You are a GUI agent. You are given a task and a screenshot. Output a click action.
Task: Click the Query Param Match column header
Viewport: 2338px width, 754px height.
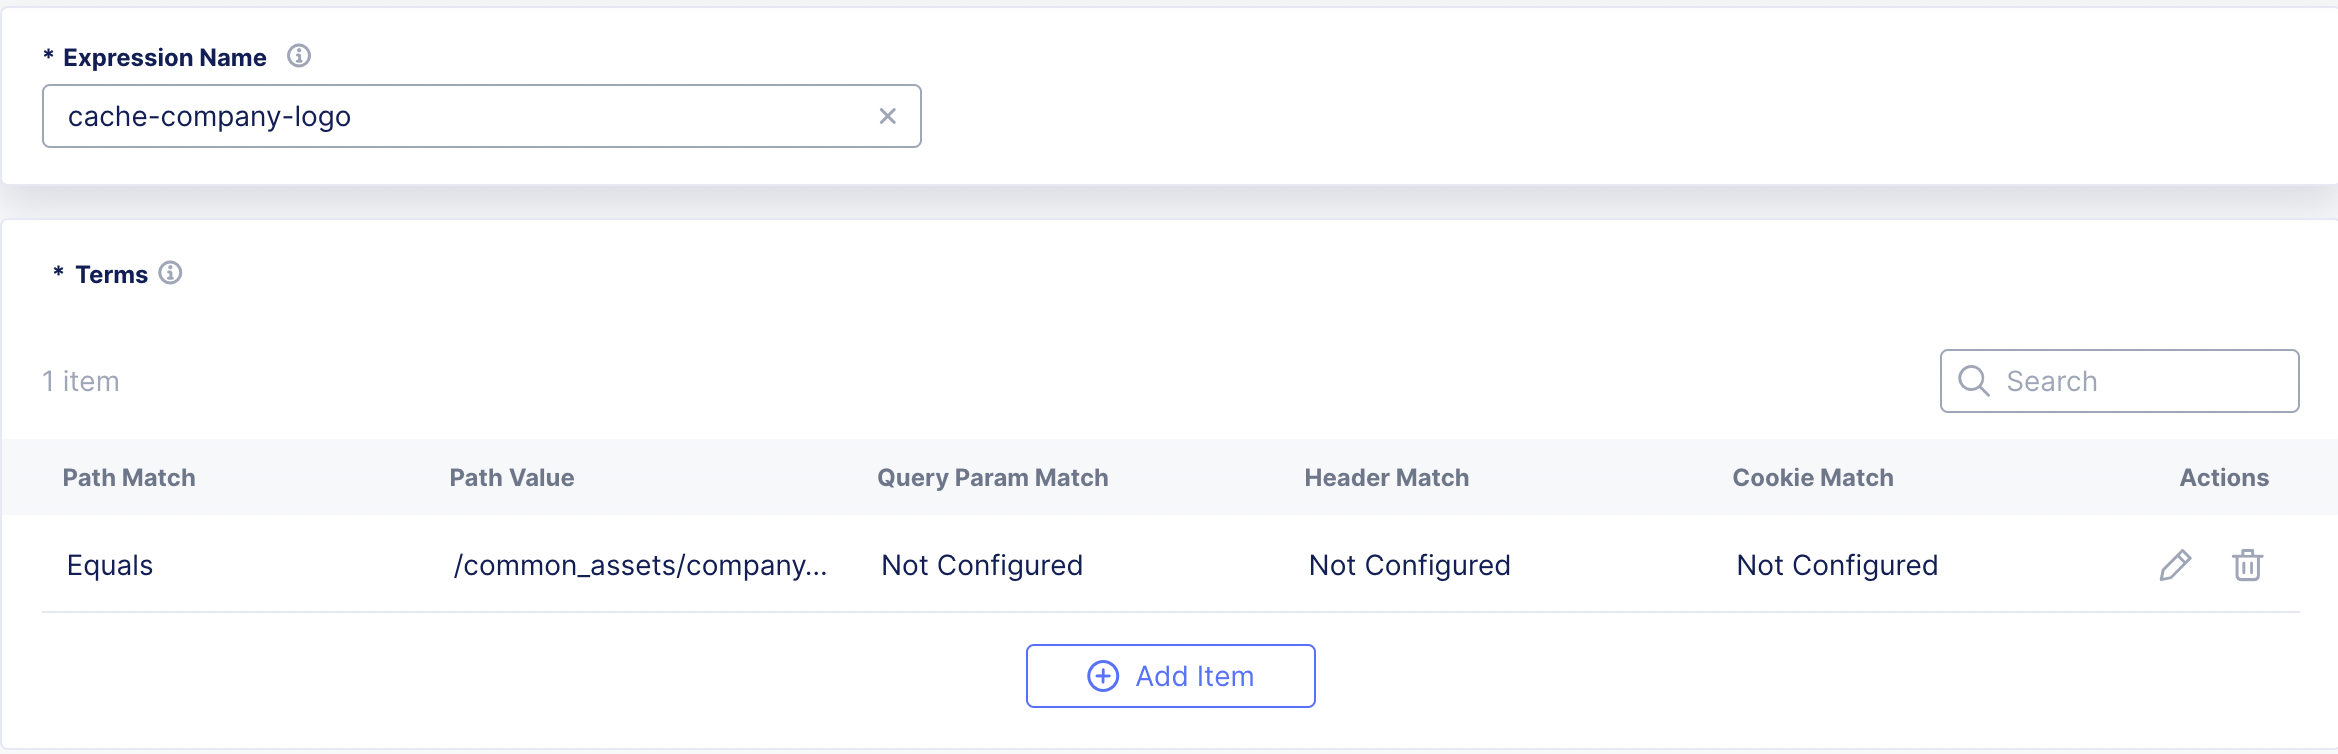point(992,478)
